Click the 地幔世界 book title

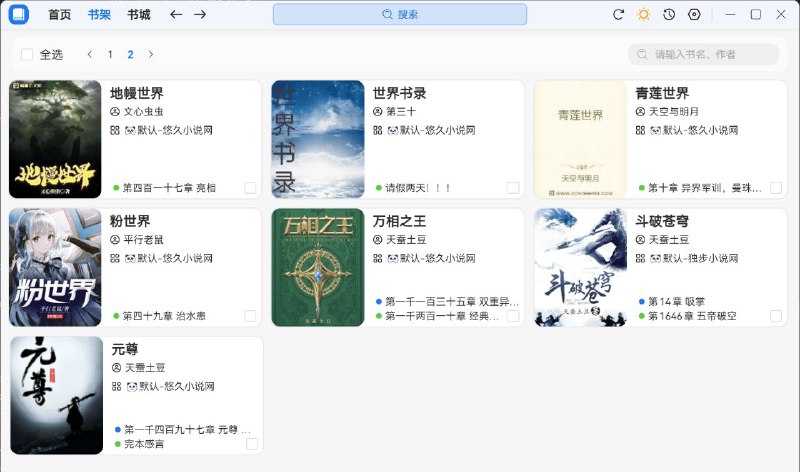point(137,93)
